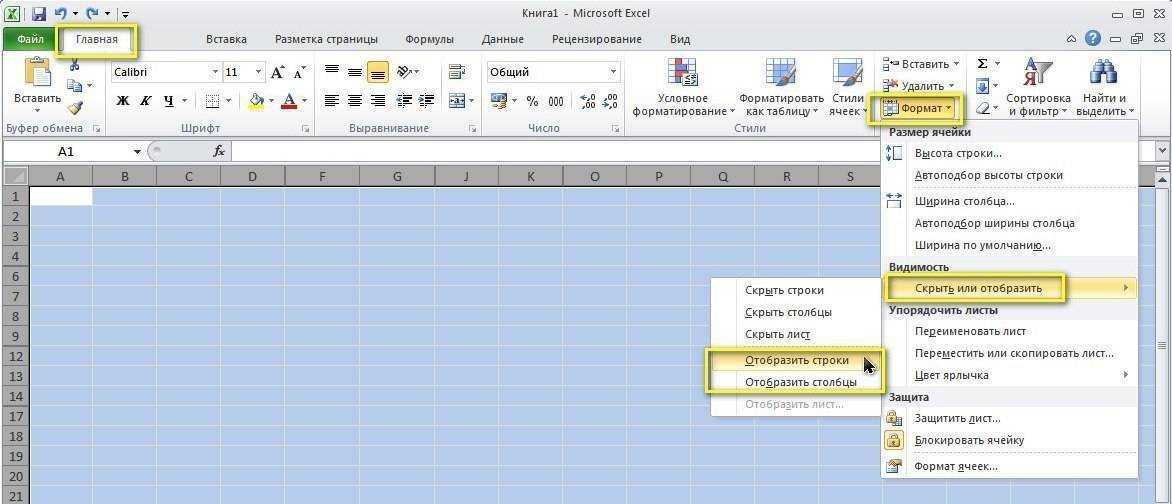This screenshot has height=504, width=1172.
Task: Open the Calibri font name dropdown
Action: point(215,73)
